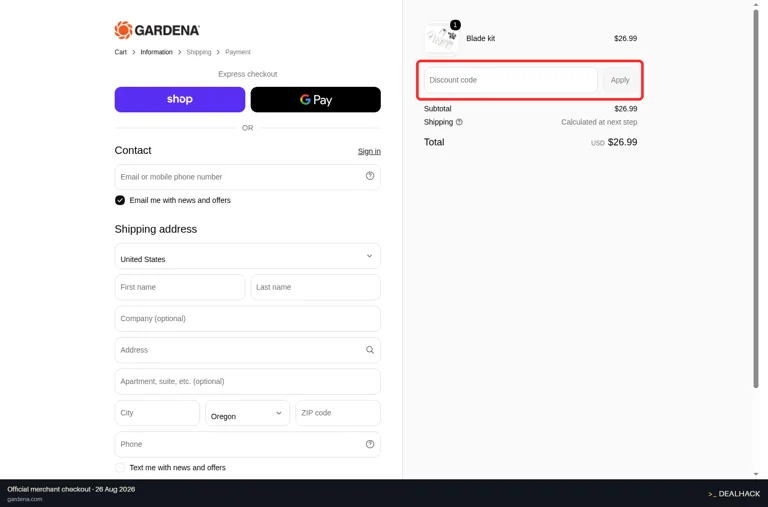The width and height of the screenshot is (768, 507).
Task: Click the DEALHACK label in the bottom bar
Action: [x=734, y=494]
